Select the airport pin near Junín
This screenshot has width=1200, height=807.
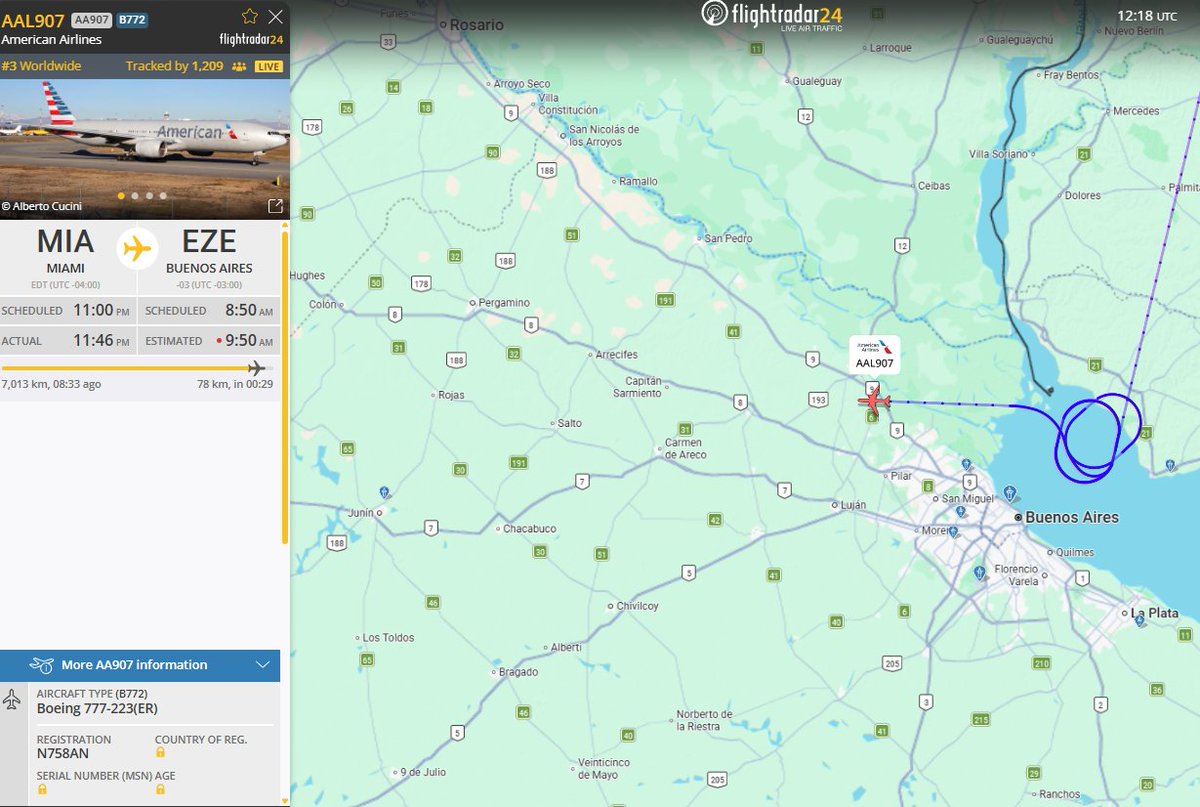(385, 492)
